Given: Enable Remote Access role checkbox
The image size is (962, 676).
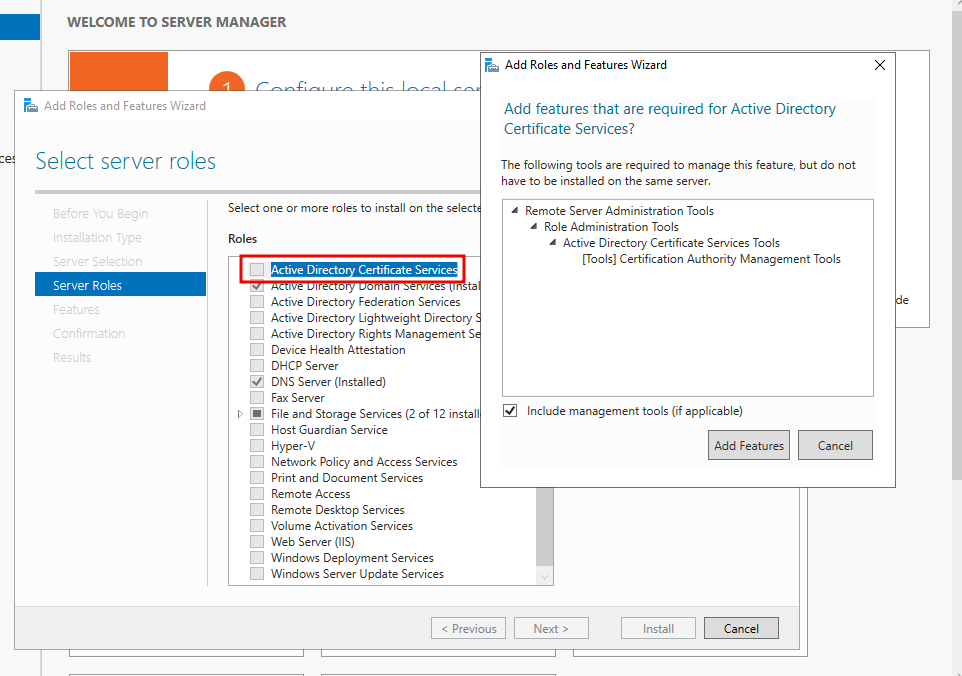Looking at the screenshot, I should (257, 494).
